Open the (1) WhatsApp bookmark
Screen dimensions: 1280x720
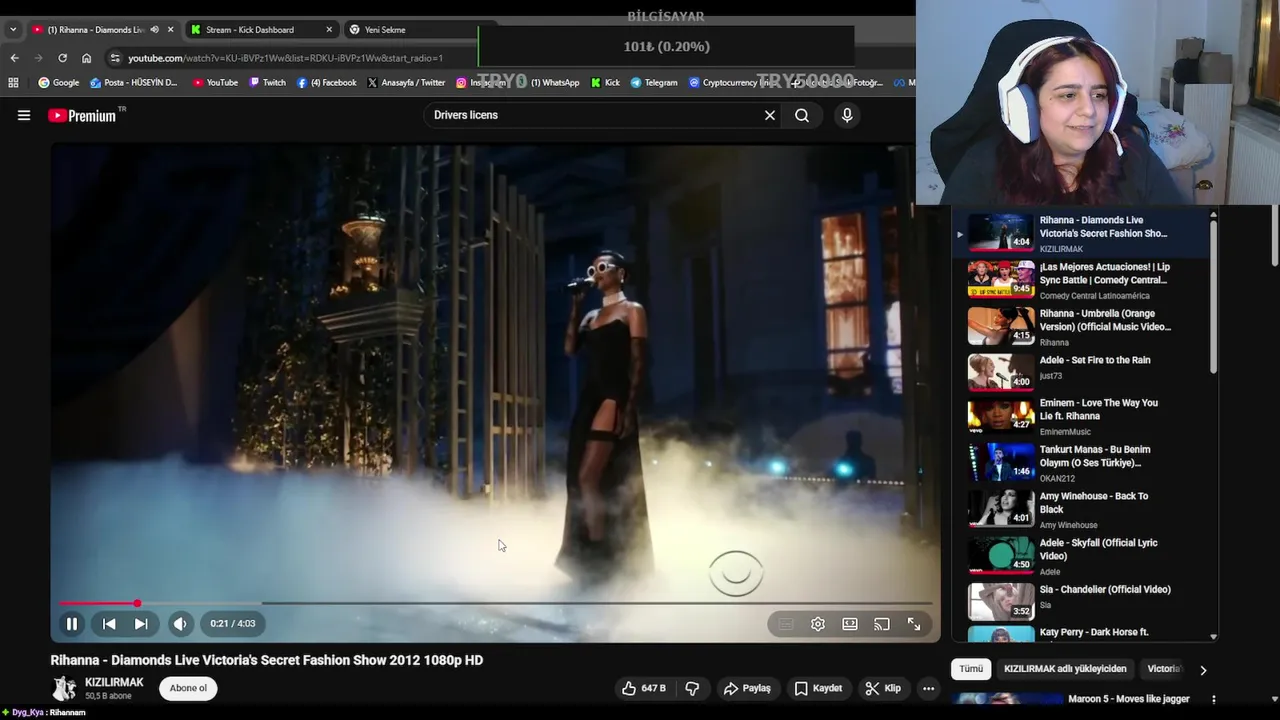click(x=549, y=83)
